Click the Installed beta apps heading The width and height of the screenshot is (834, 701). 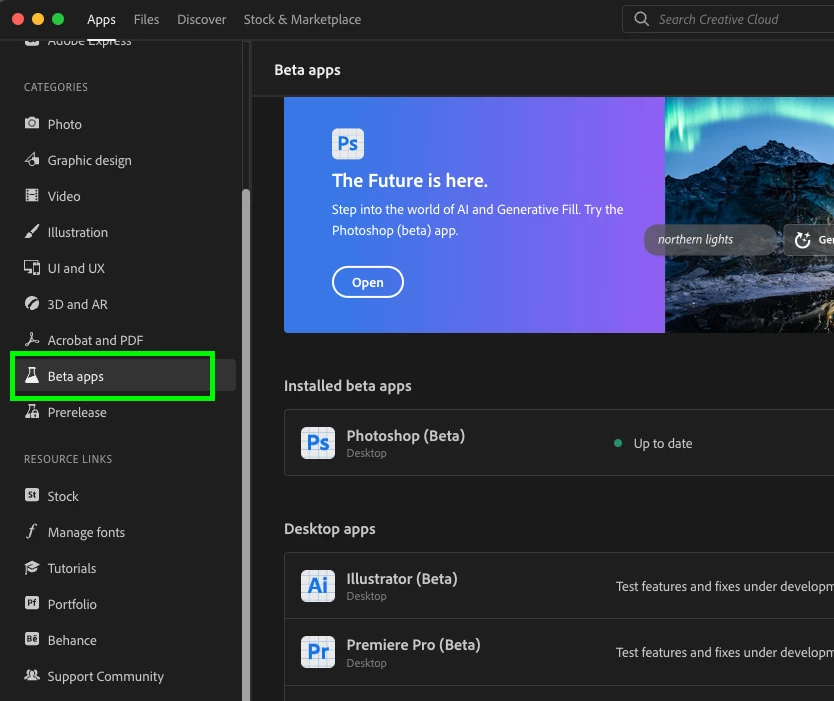(x=348, y=386)
